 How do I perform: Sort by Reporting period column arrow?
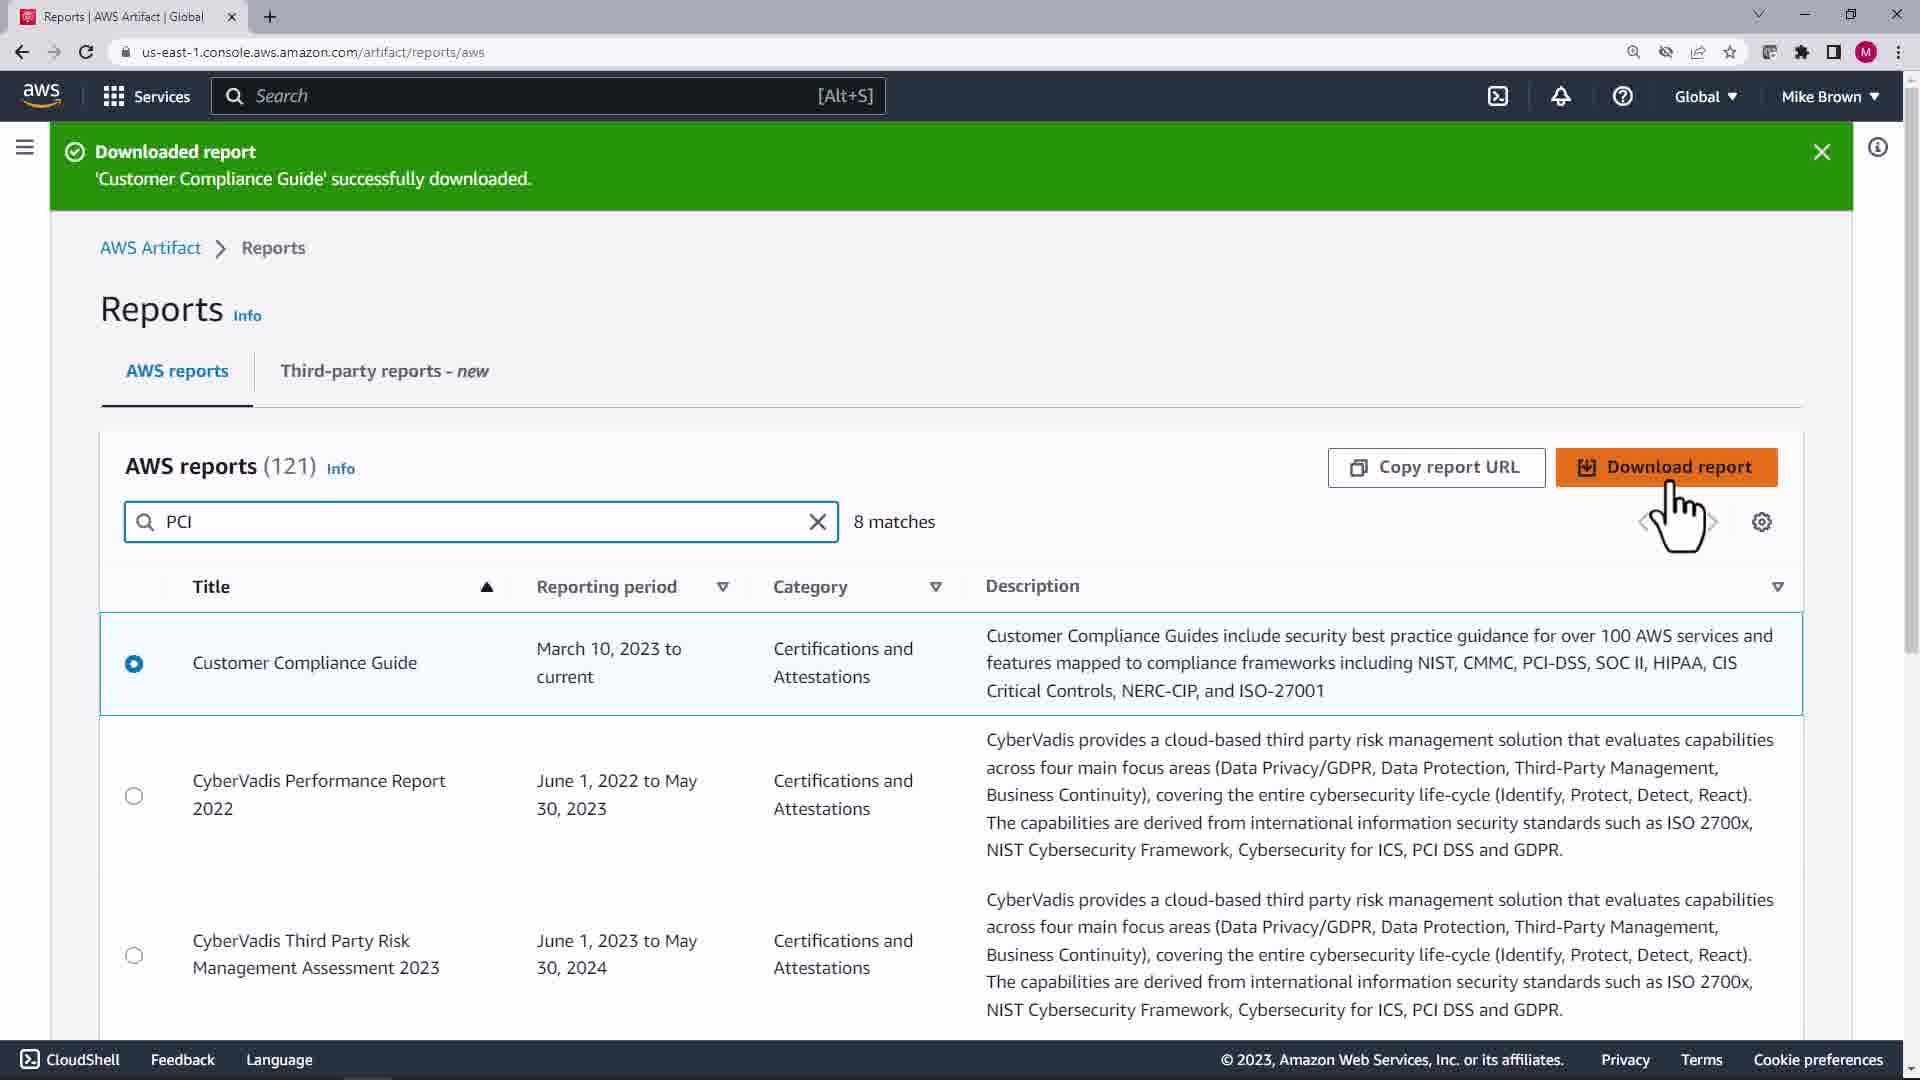point(722,587)
